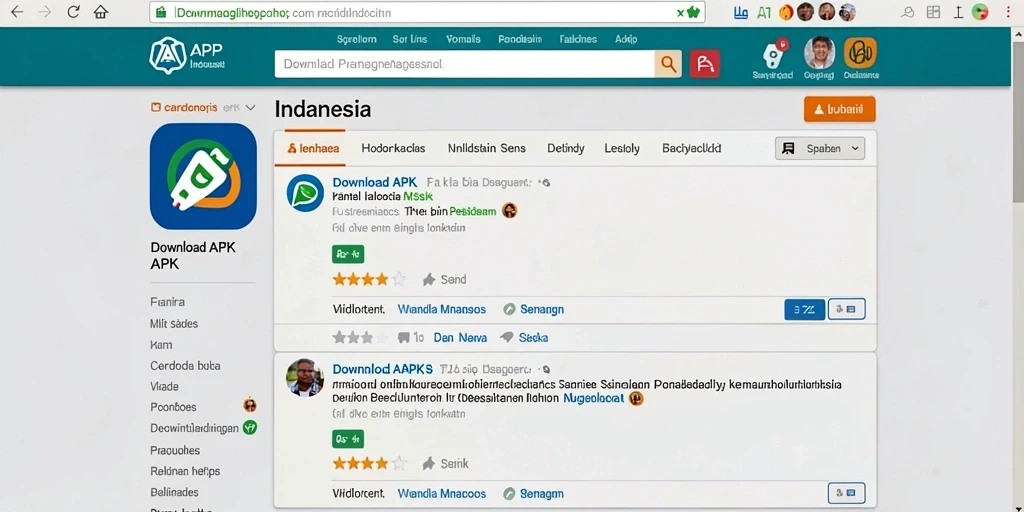
Task: Switch to the Baclyacldld tab
Action: pyautogui.click(x=692, y=148)
